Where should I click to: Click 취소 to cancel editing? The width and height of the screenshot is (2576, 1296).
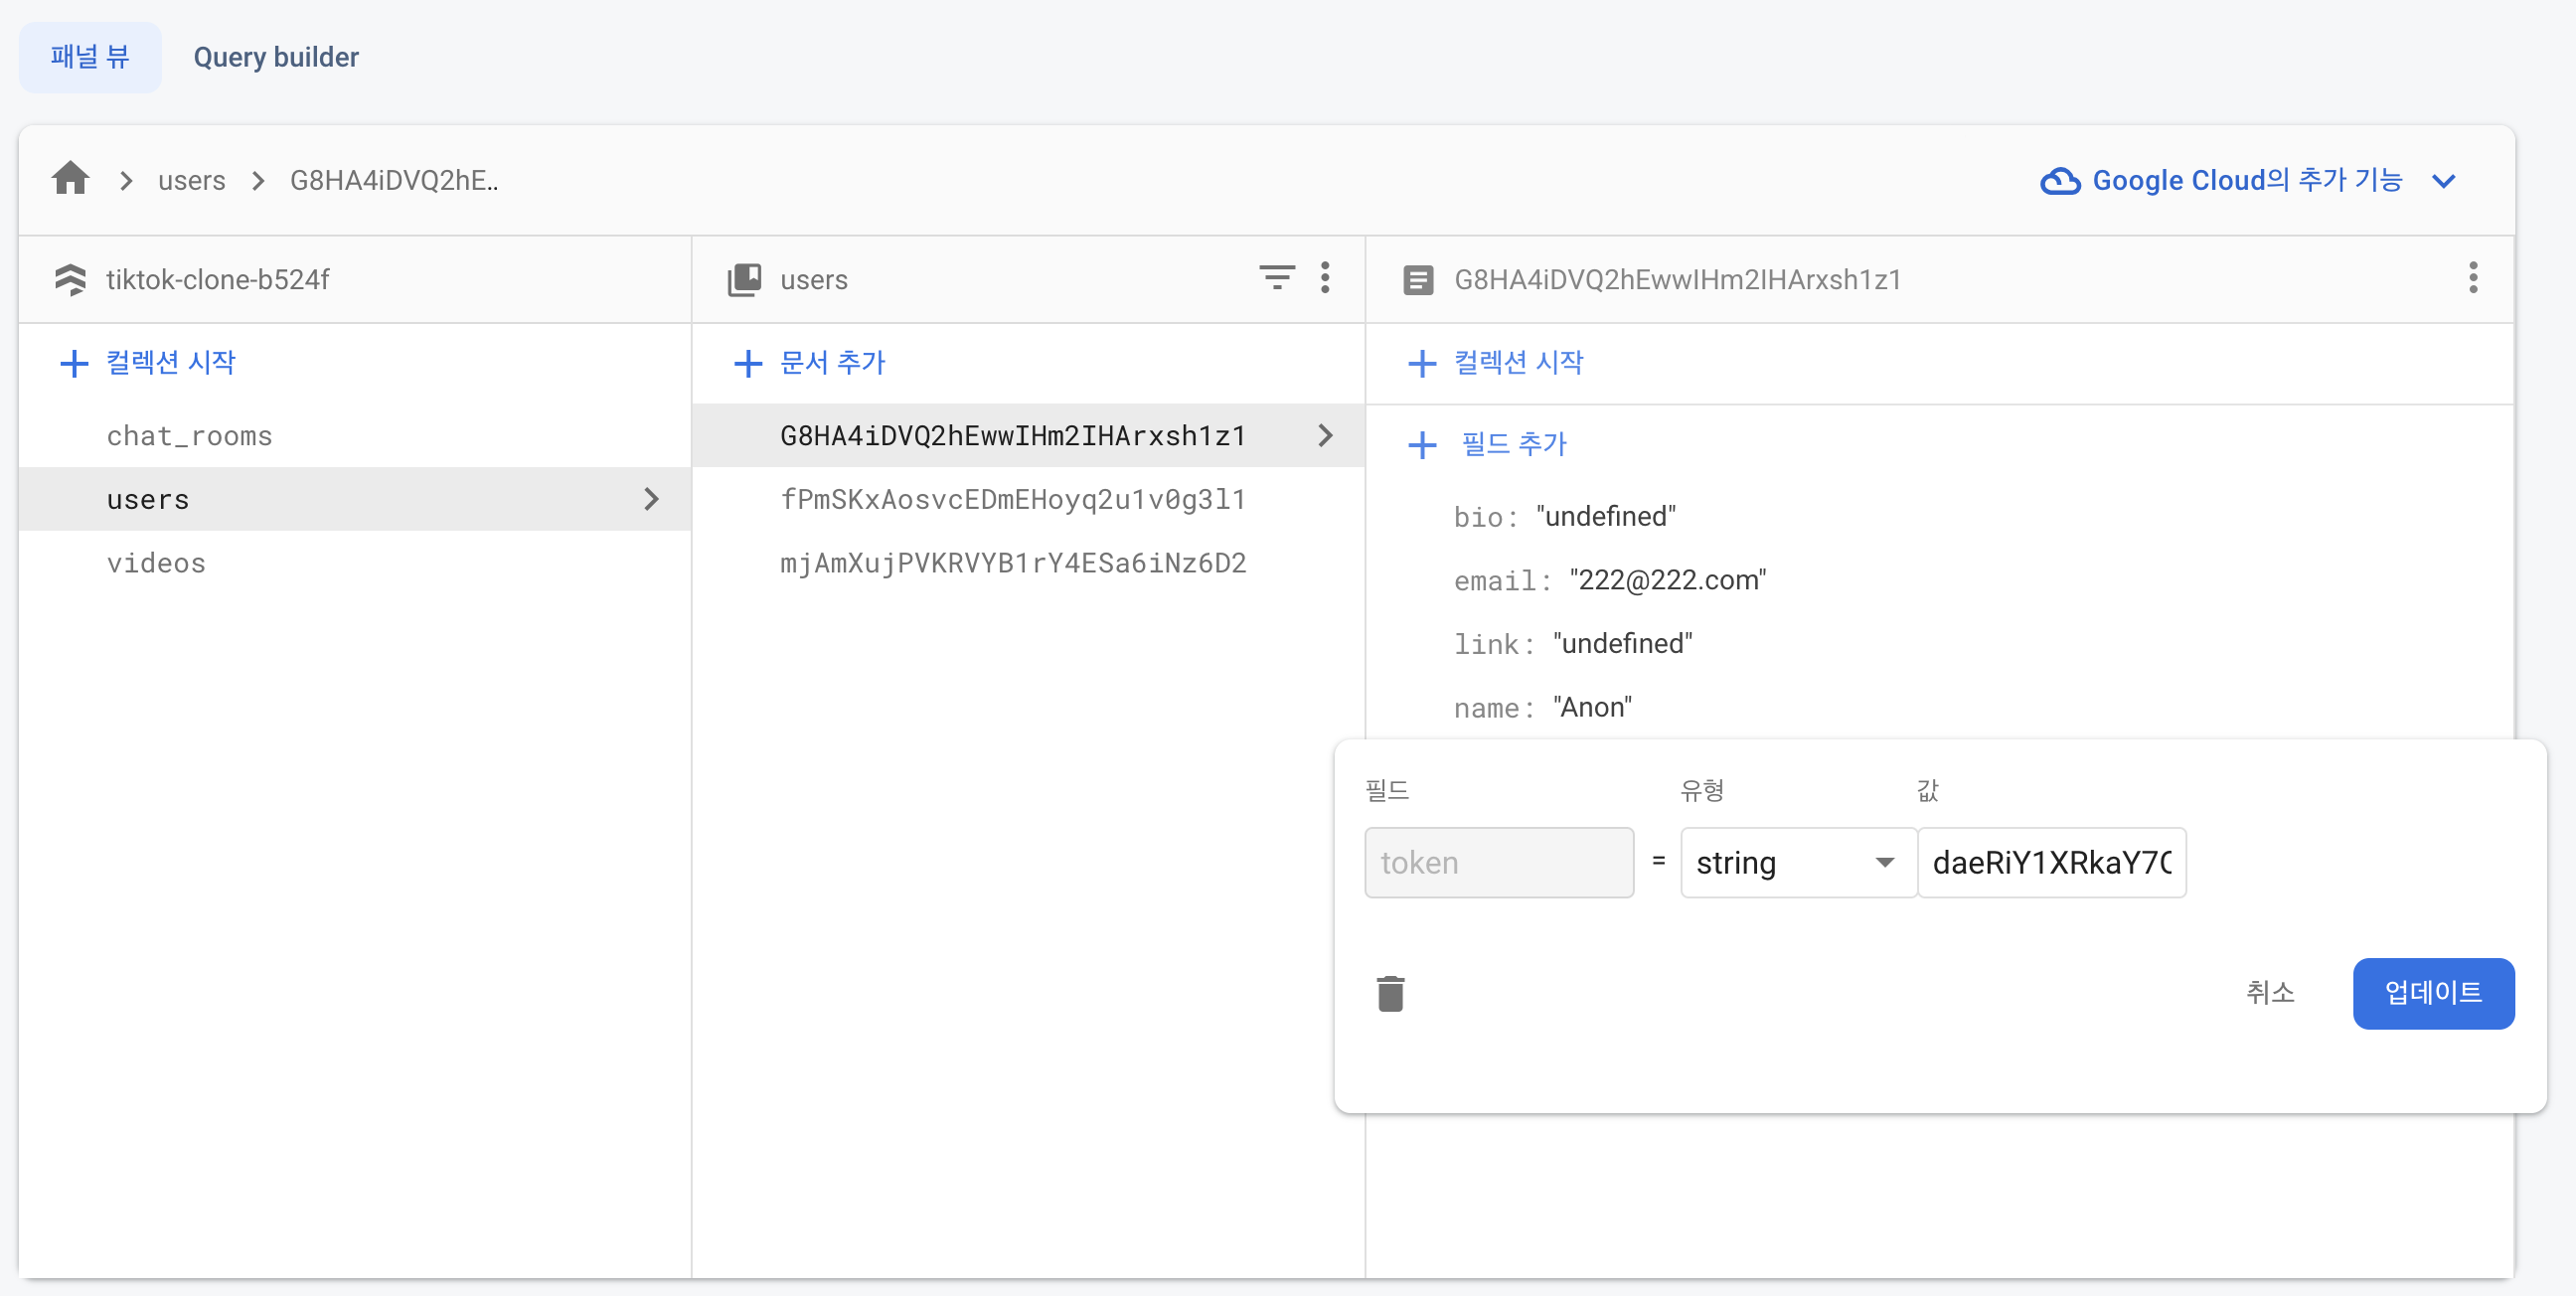(2270, 992)
